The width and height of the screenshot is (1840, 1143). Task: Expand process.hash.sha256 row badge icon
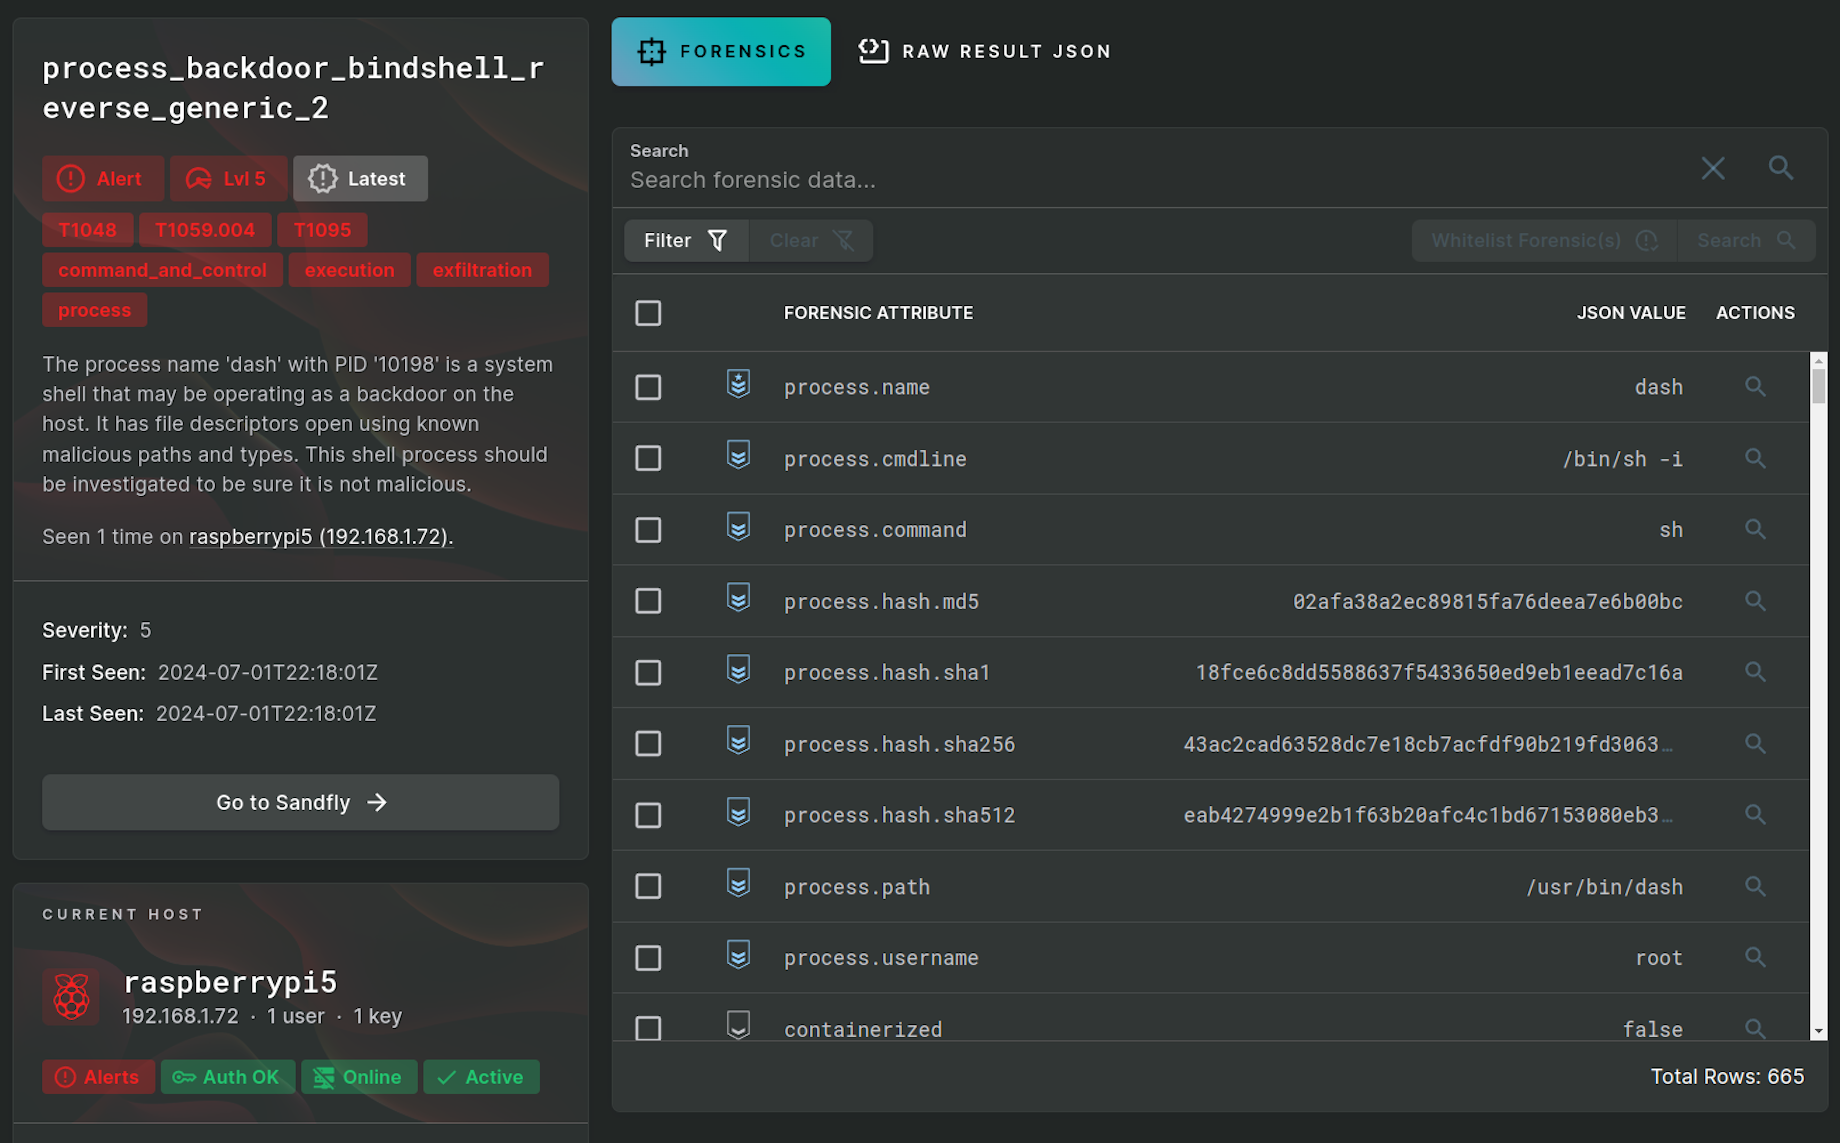[x=738, y=741]
